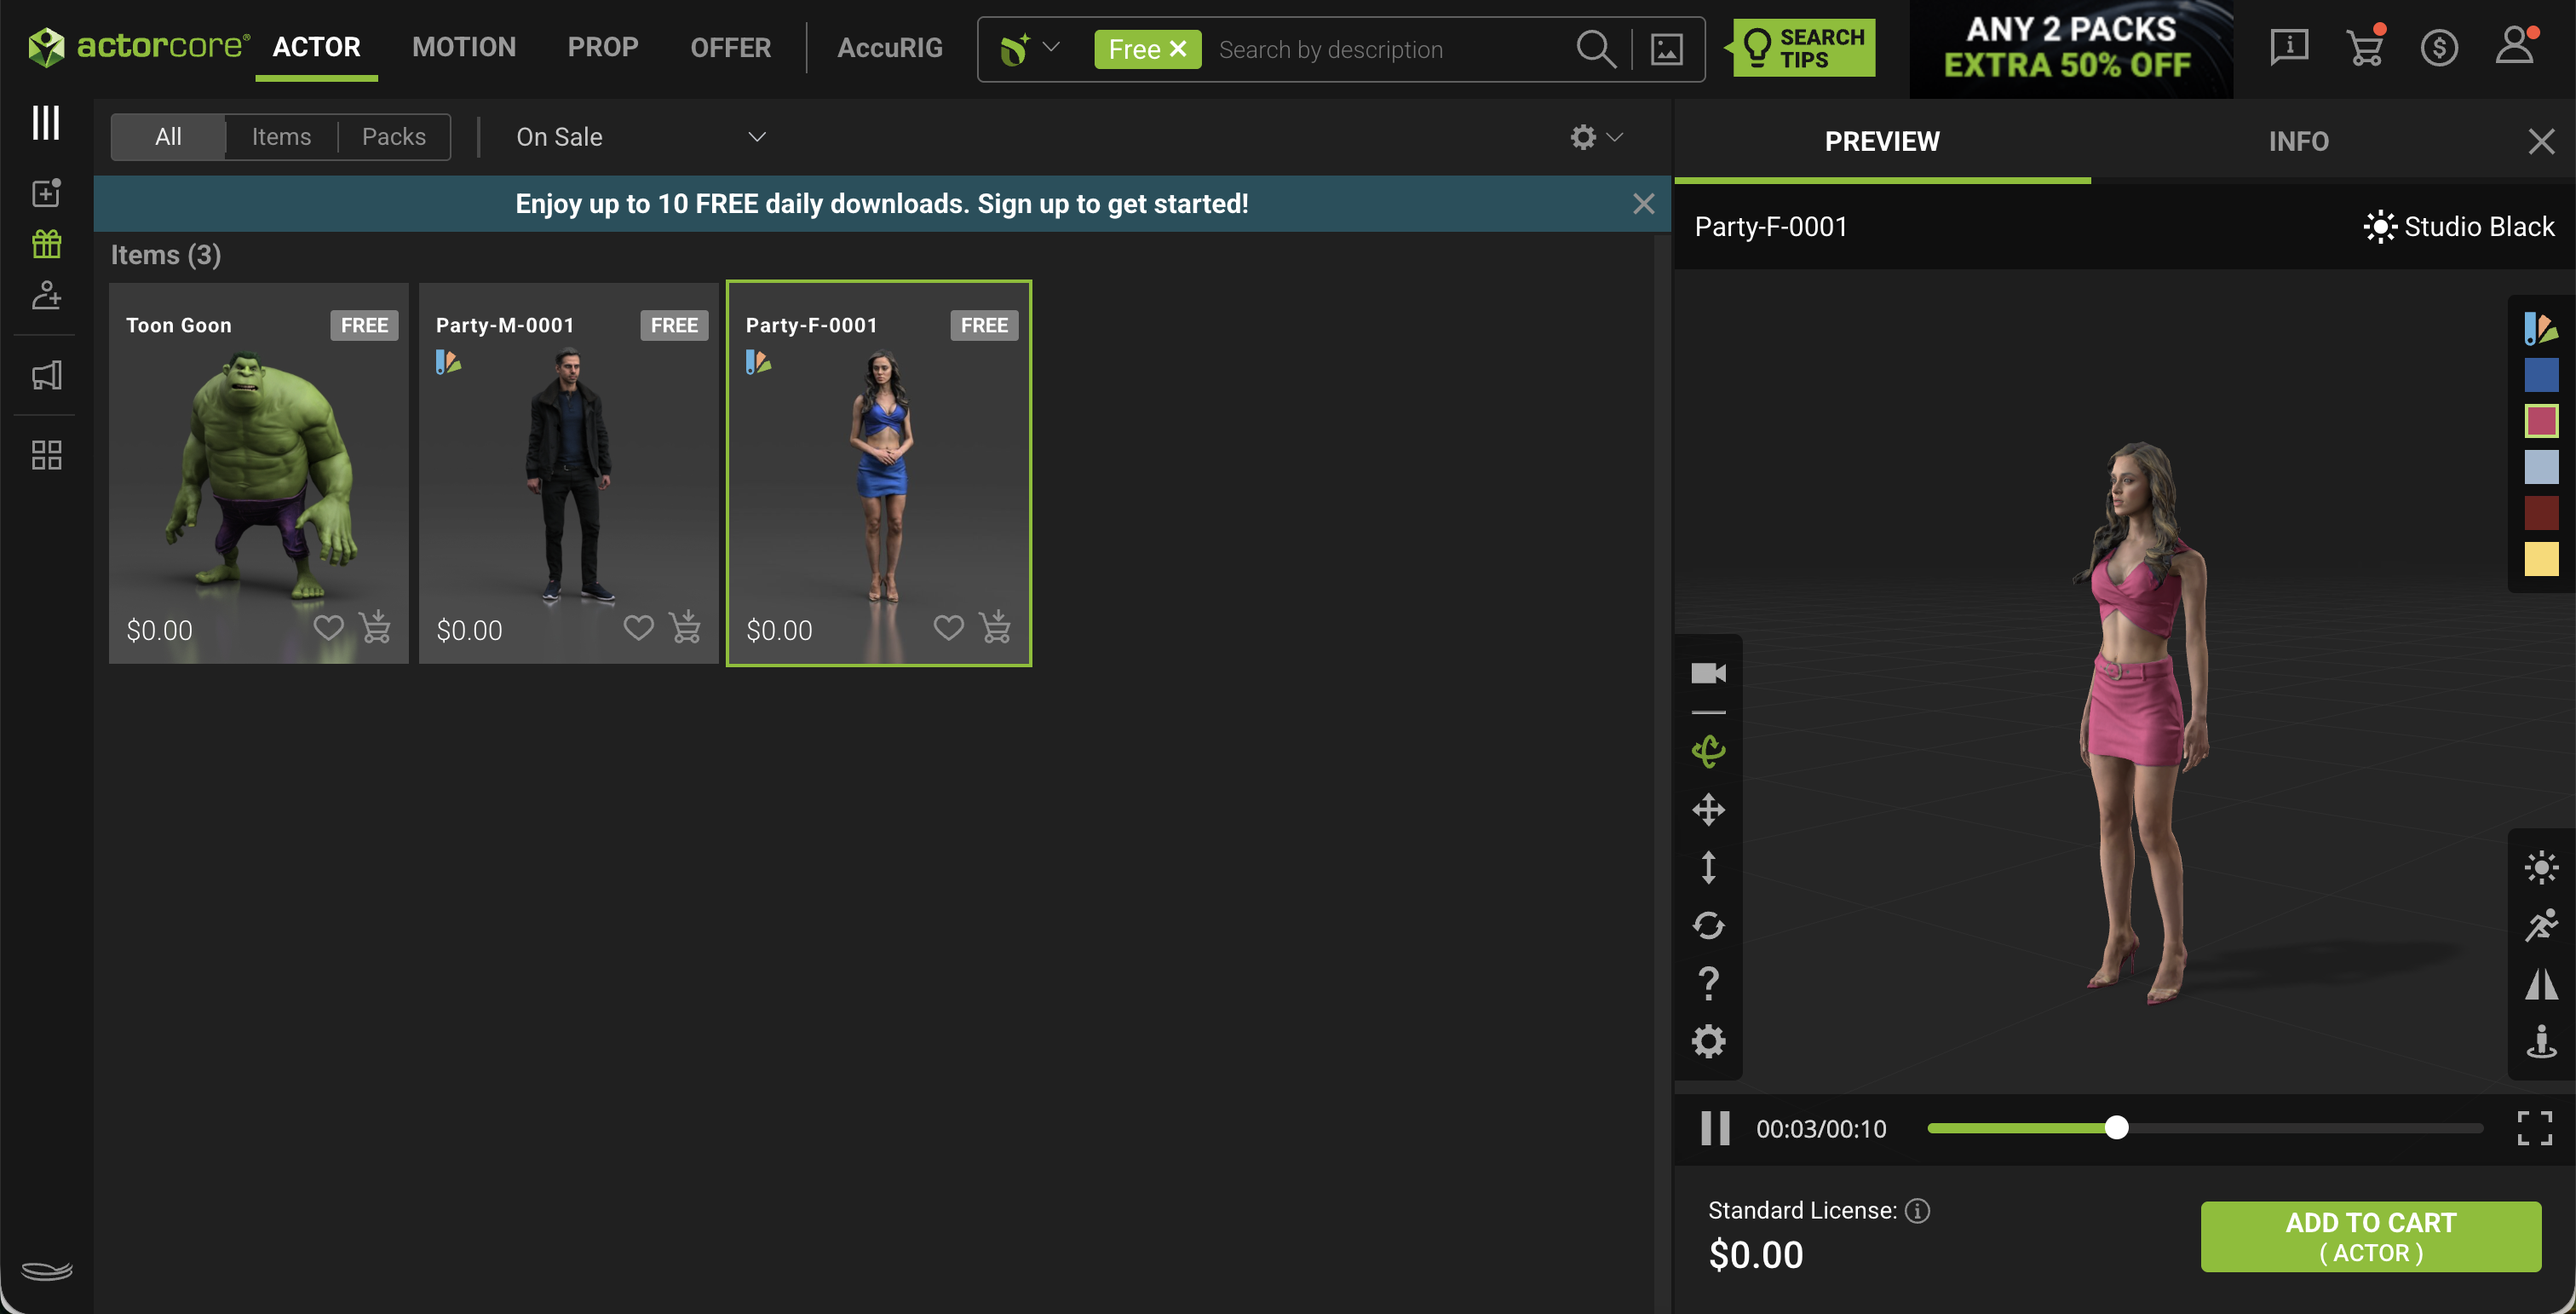The image size is (2576, 1314).
Task: Click the image search icon in search bar
Action: point(1666,49)
